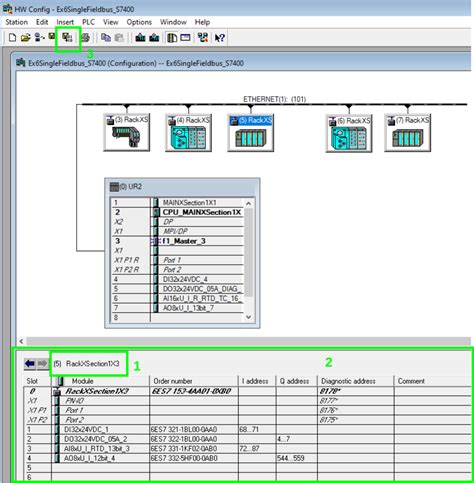
Task: Toggle the hardware catalog toolbar icon
Action: [172, 38]
